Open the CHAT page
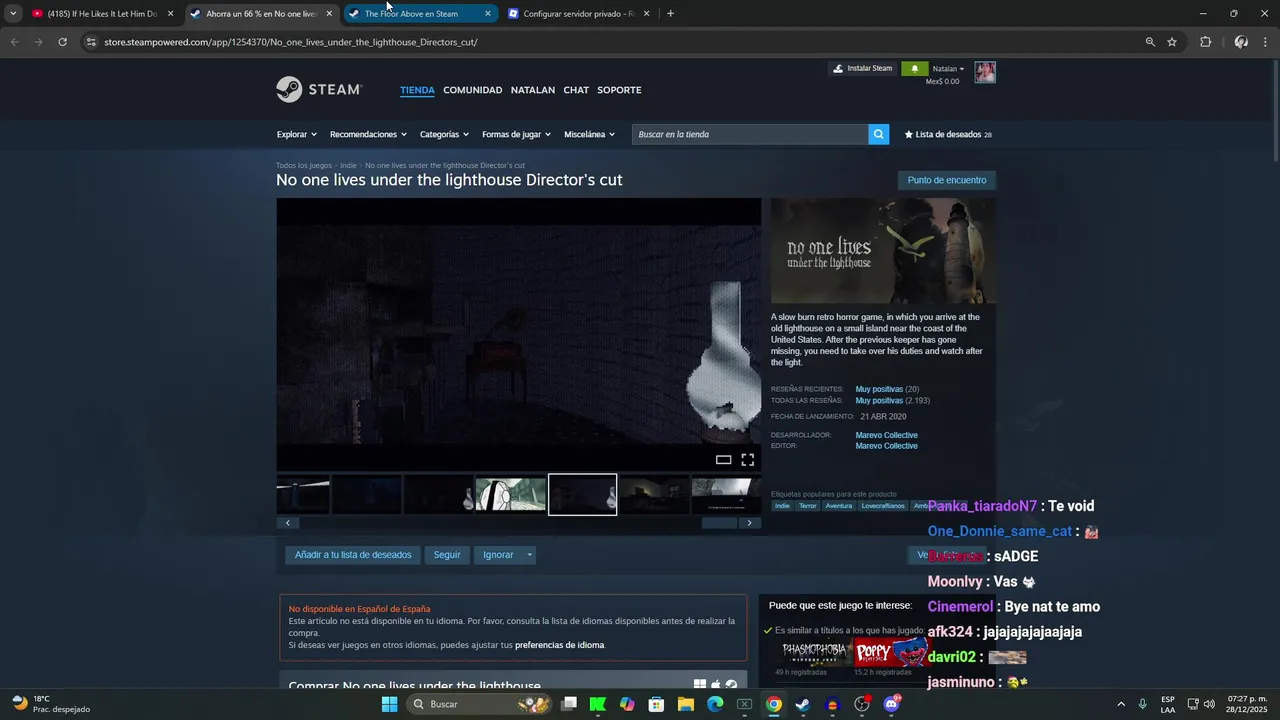1280x720 pixels. [576, 90]
